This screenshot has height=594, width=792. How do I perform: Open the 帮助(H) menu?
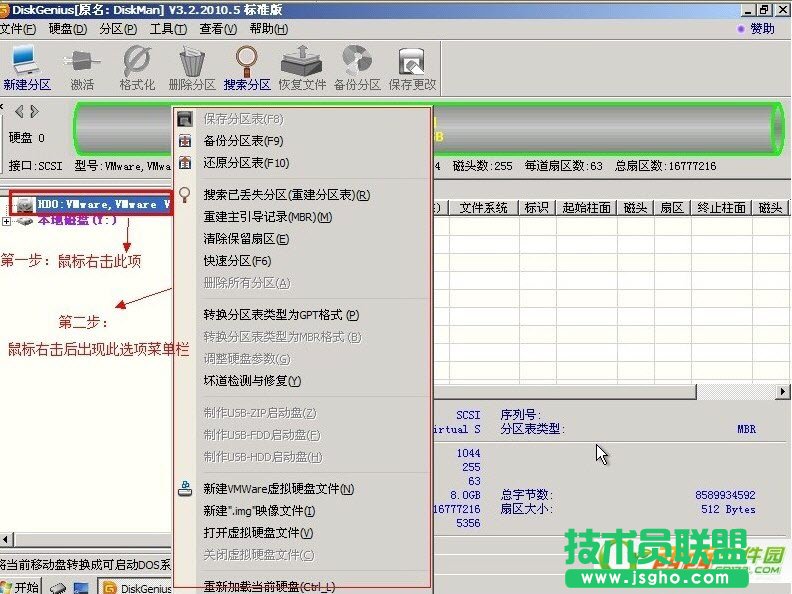pyautogui.click(x=269, y=29)
